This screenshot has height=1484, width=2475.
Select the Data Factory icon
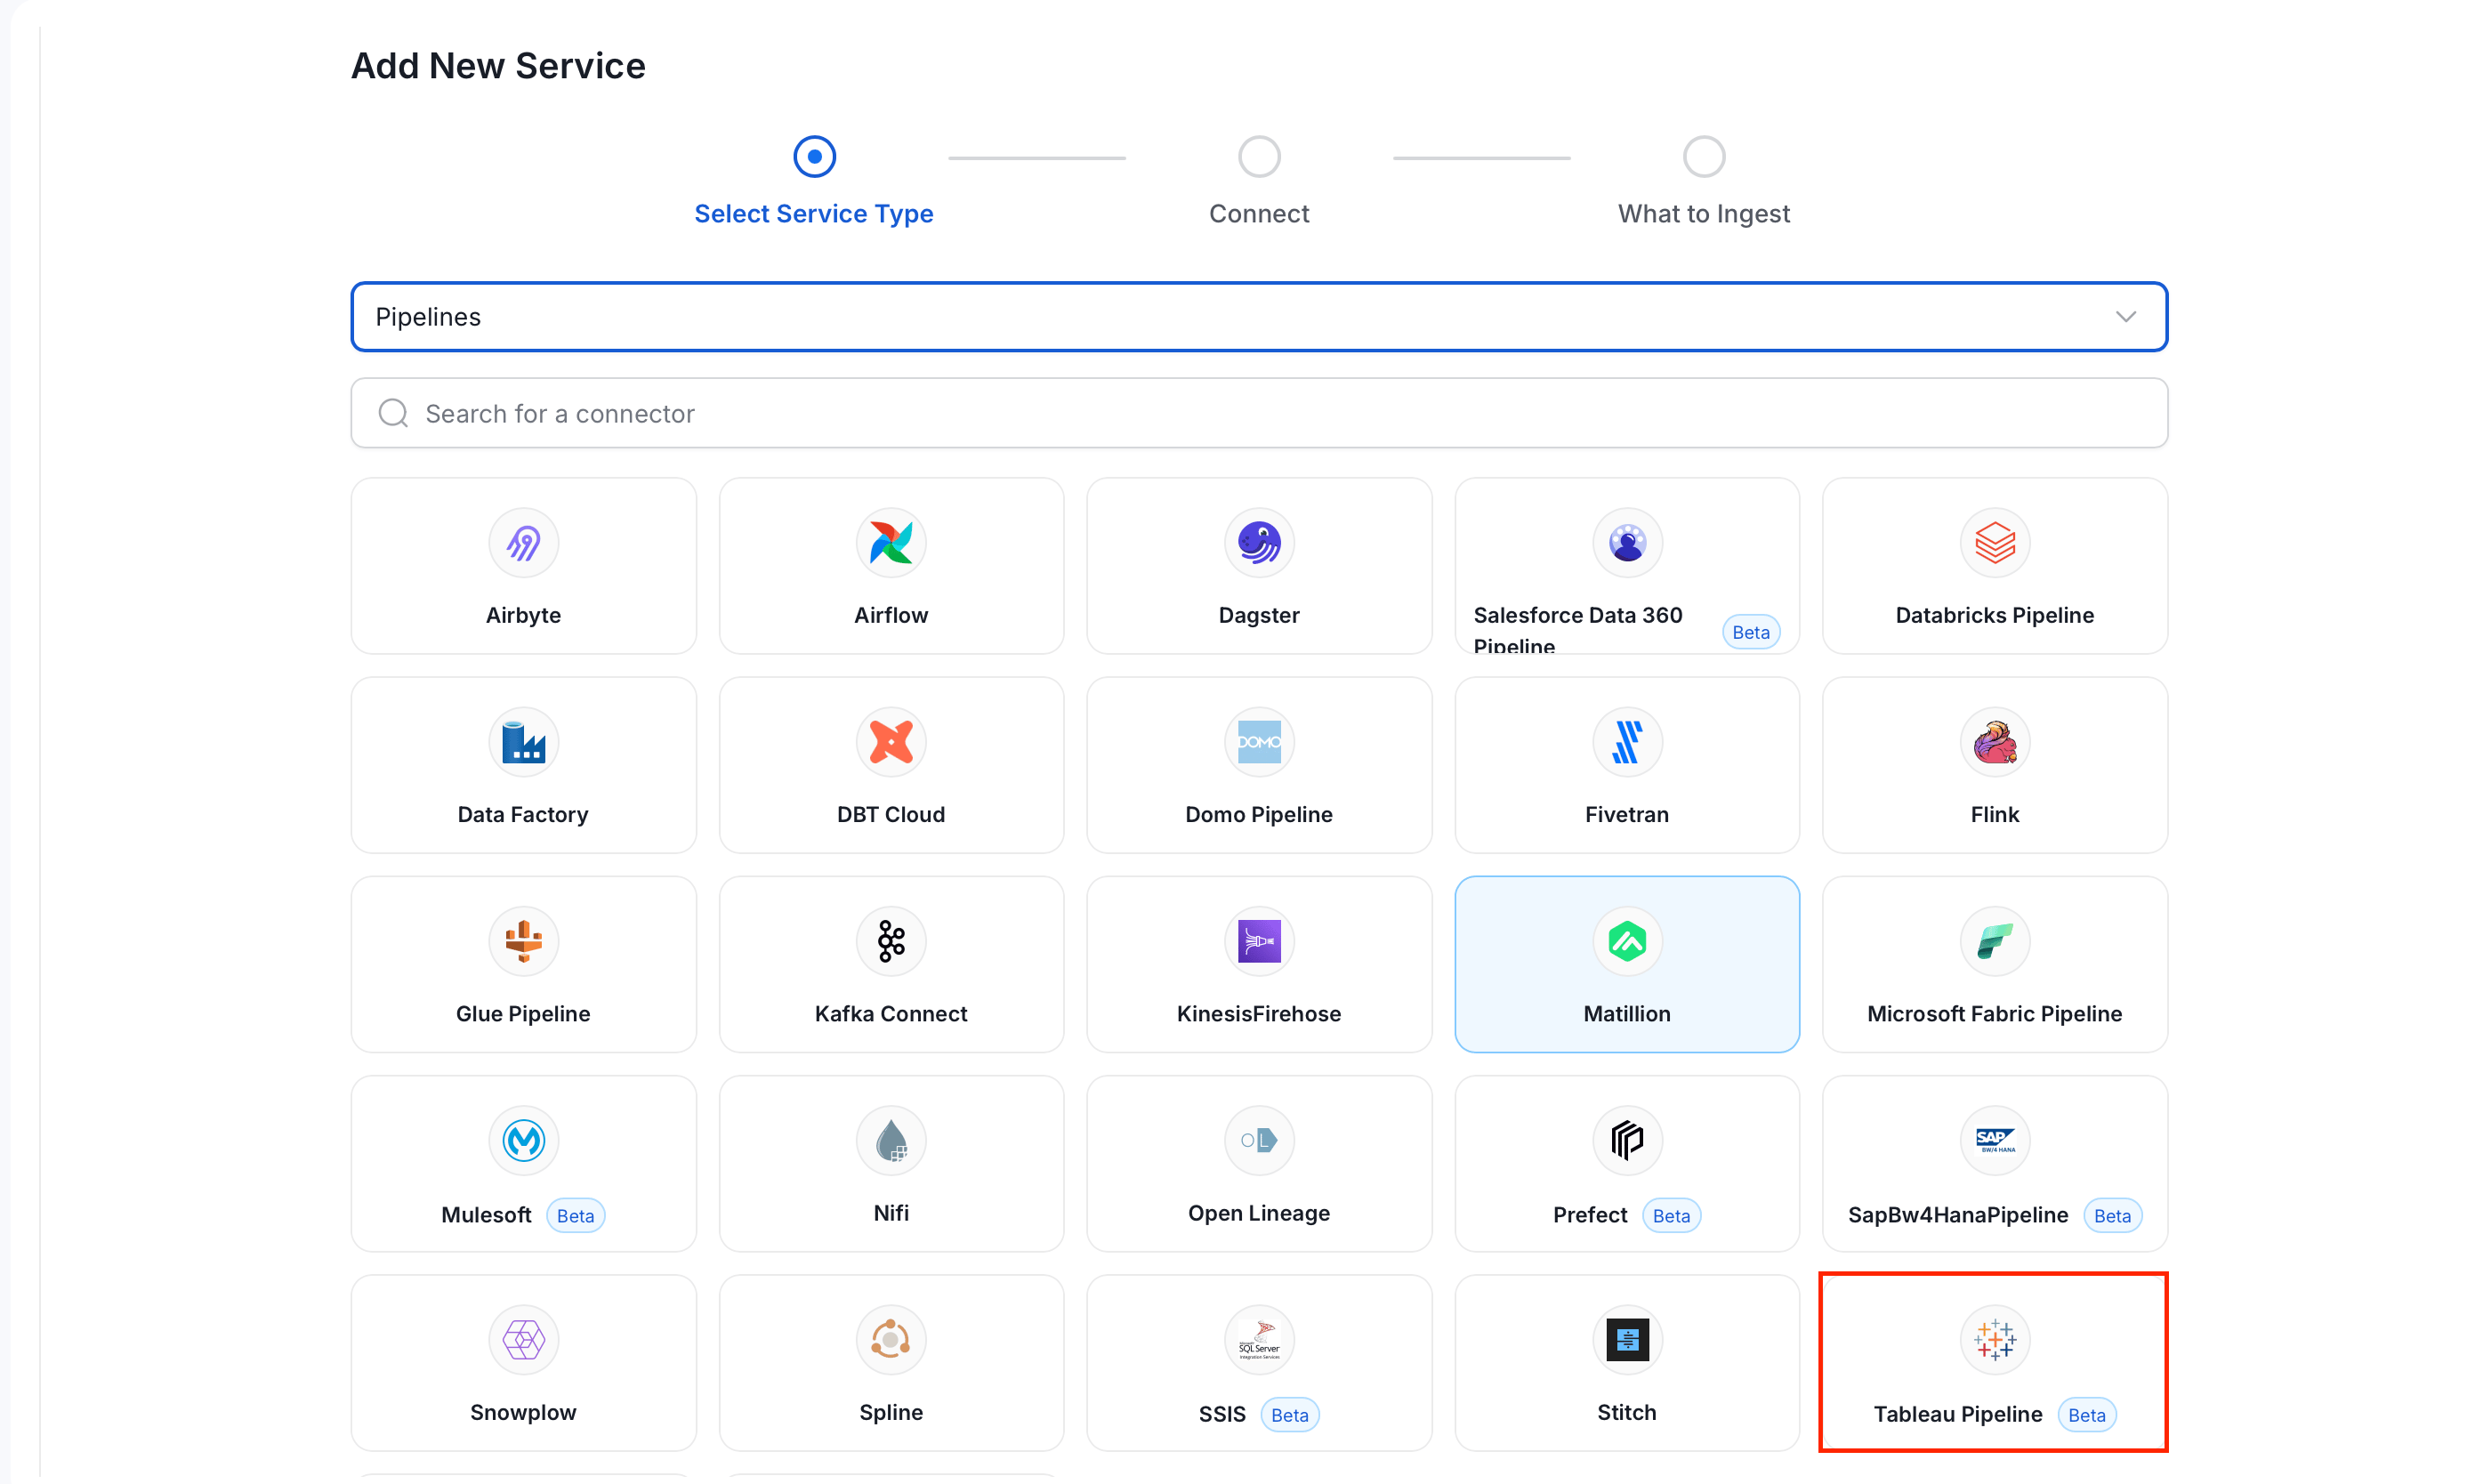[523, 742]
